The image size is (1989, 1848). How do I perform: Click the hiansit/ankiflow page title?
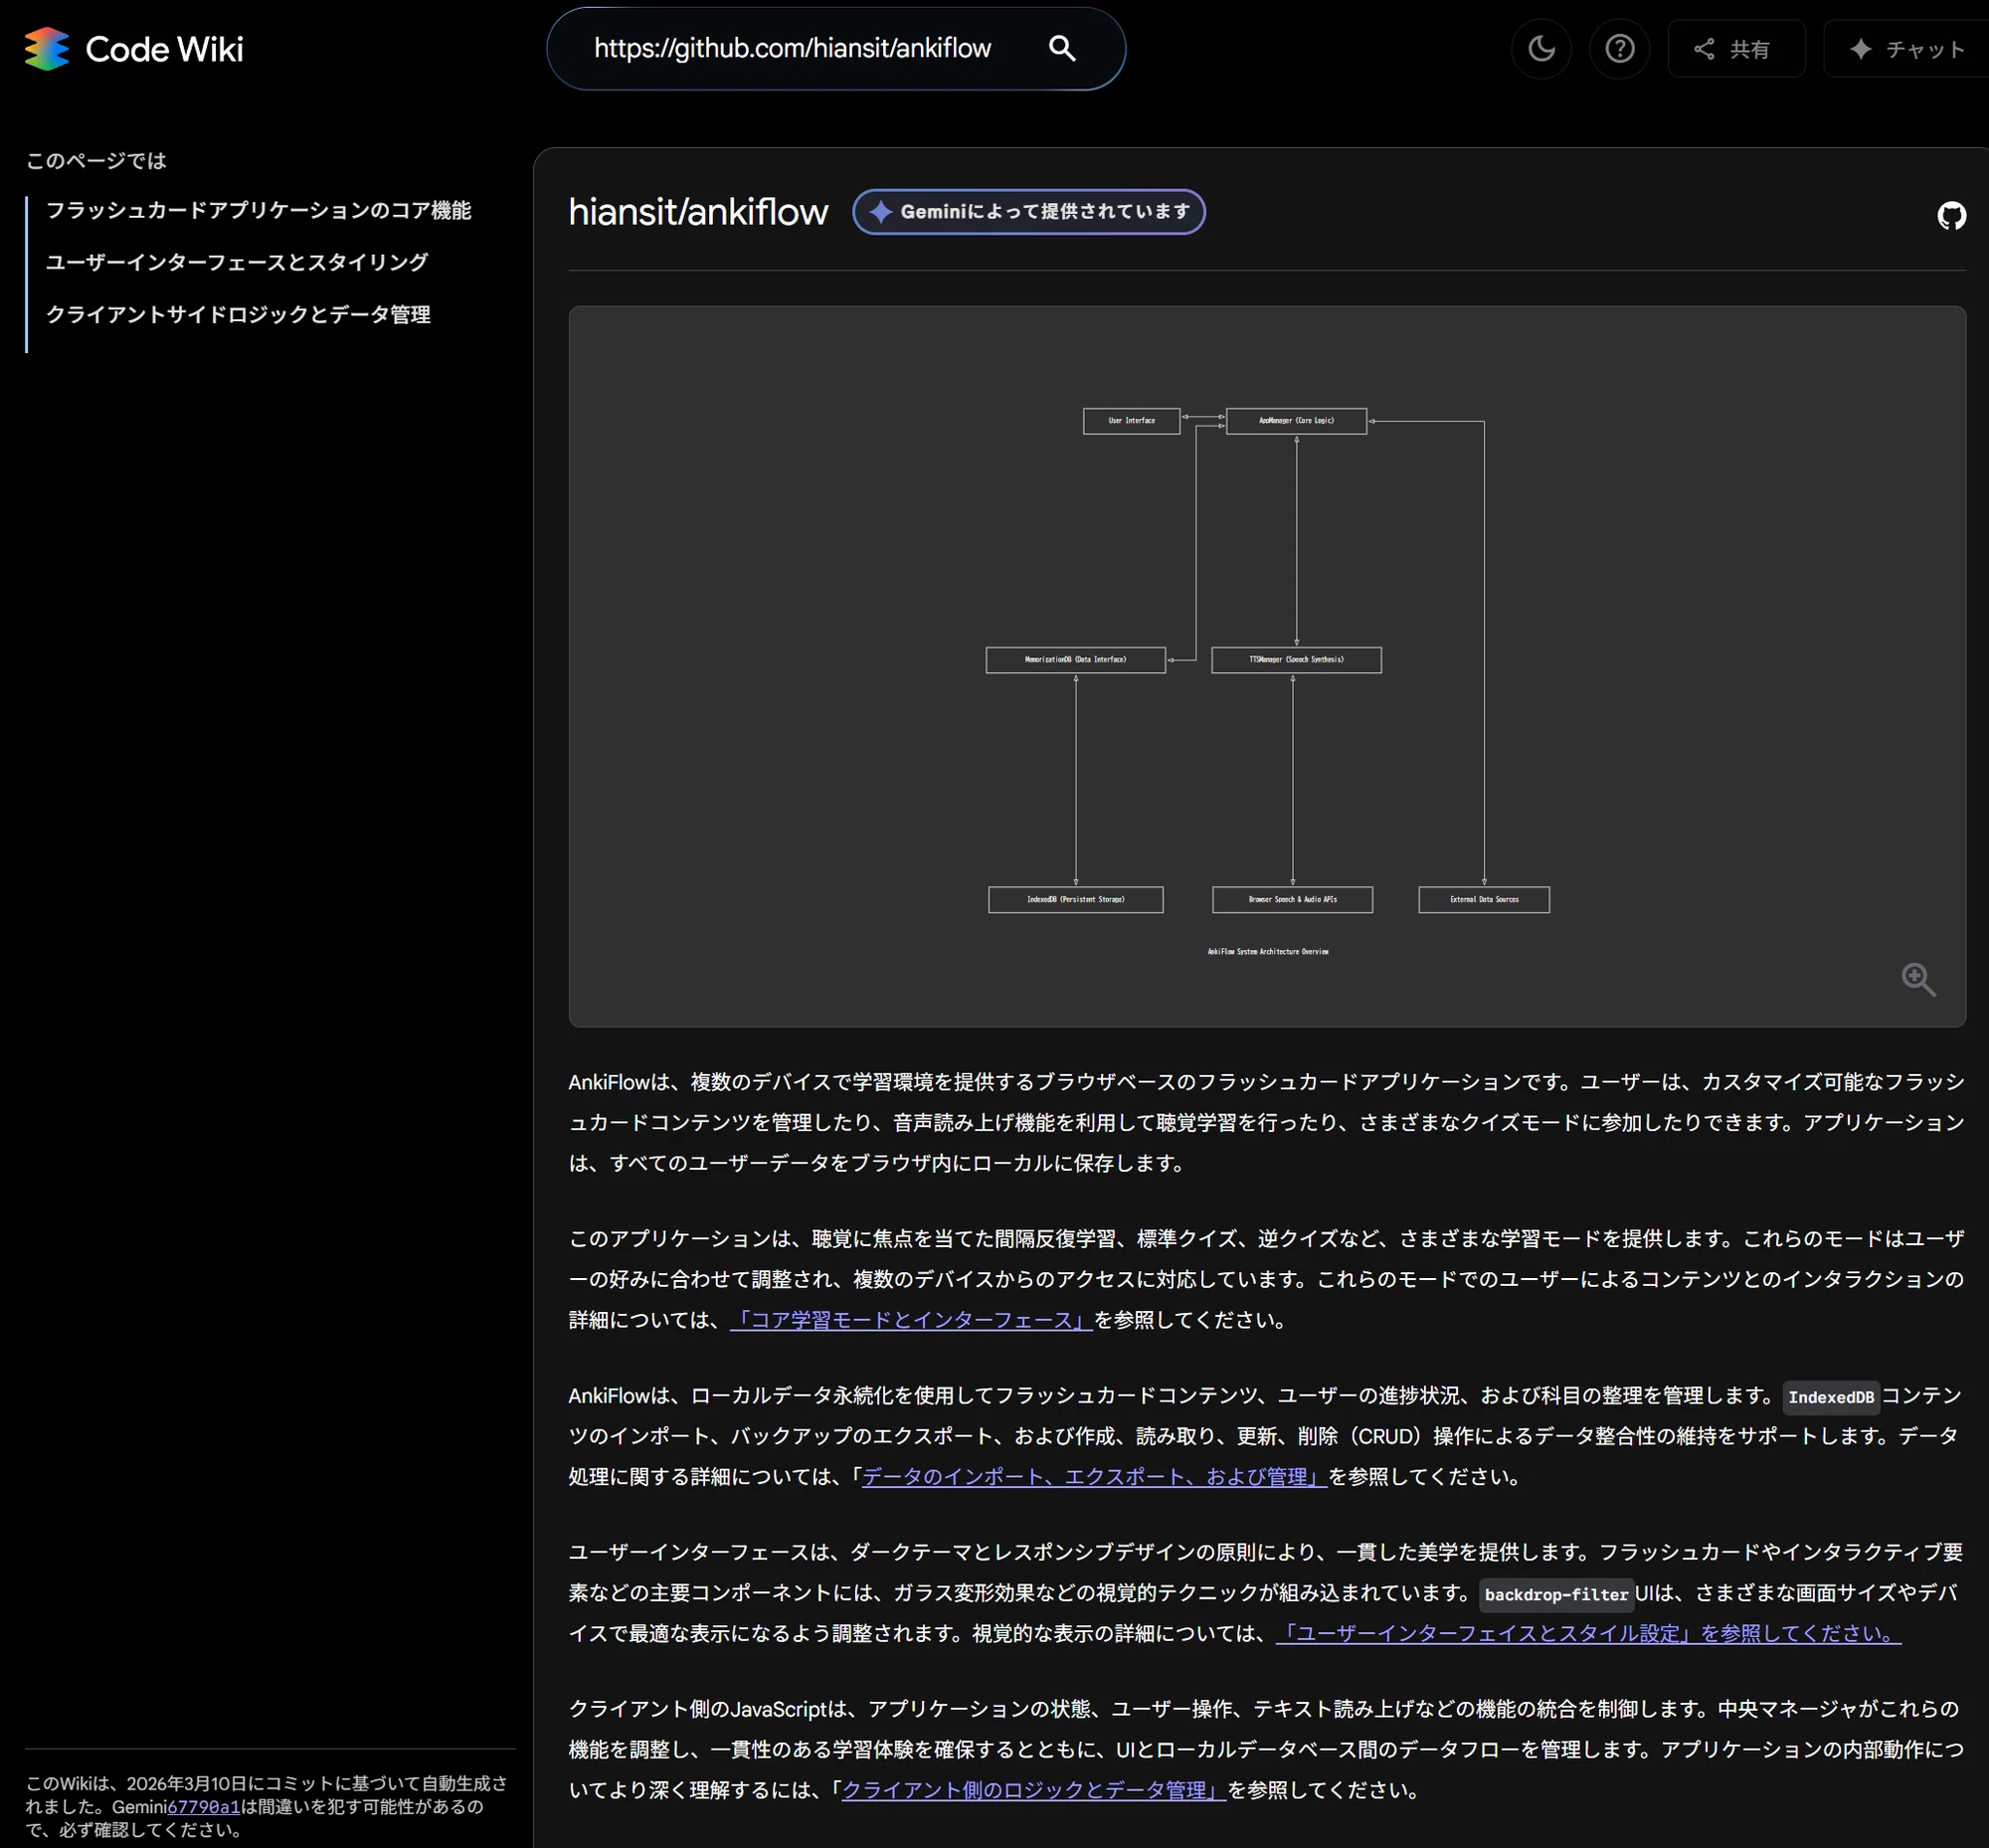point(698,212)
